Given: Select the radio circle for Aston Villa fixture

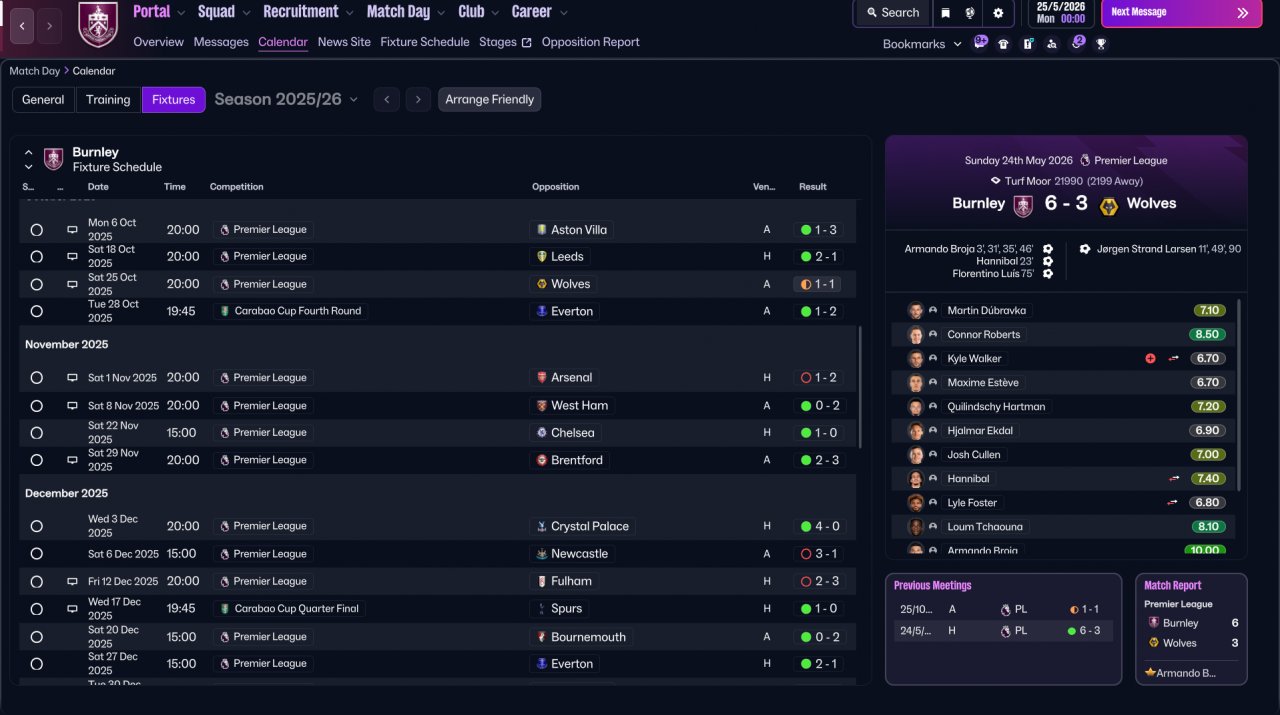Looking at the screenshot, I should (36, 230).
